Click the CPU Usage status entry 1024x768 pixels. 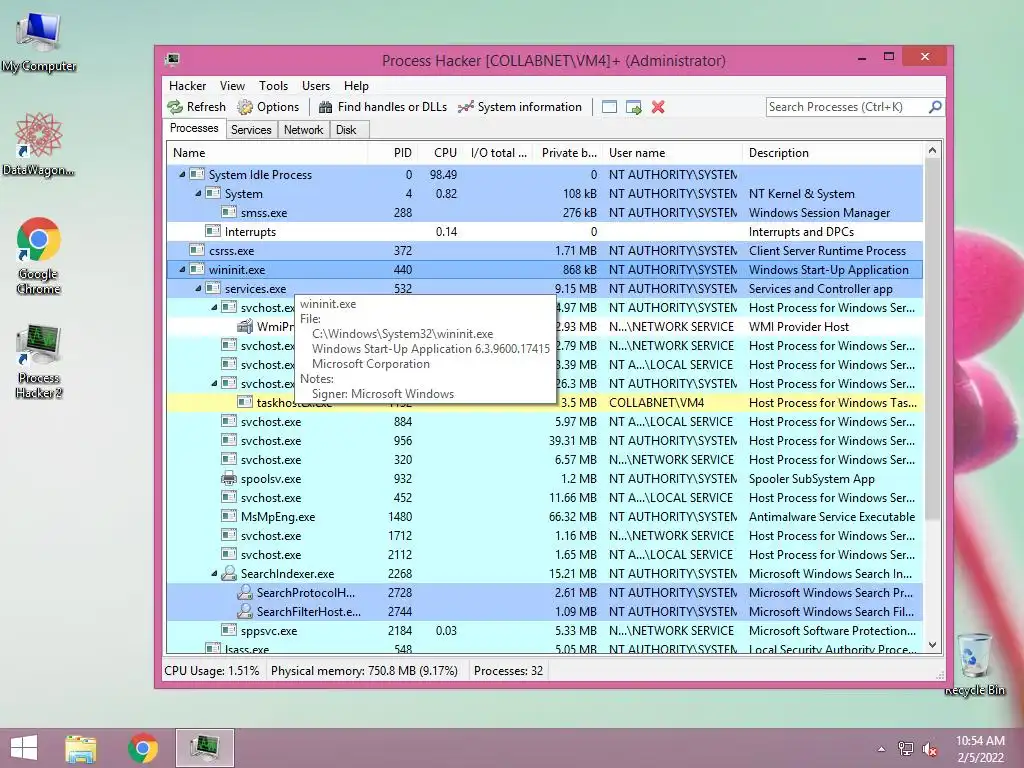click(212, 671)
